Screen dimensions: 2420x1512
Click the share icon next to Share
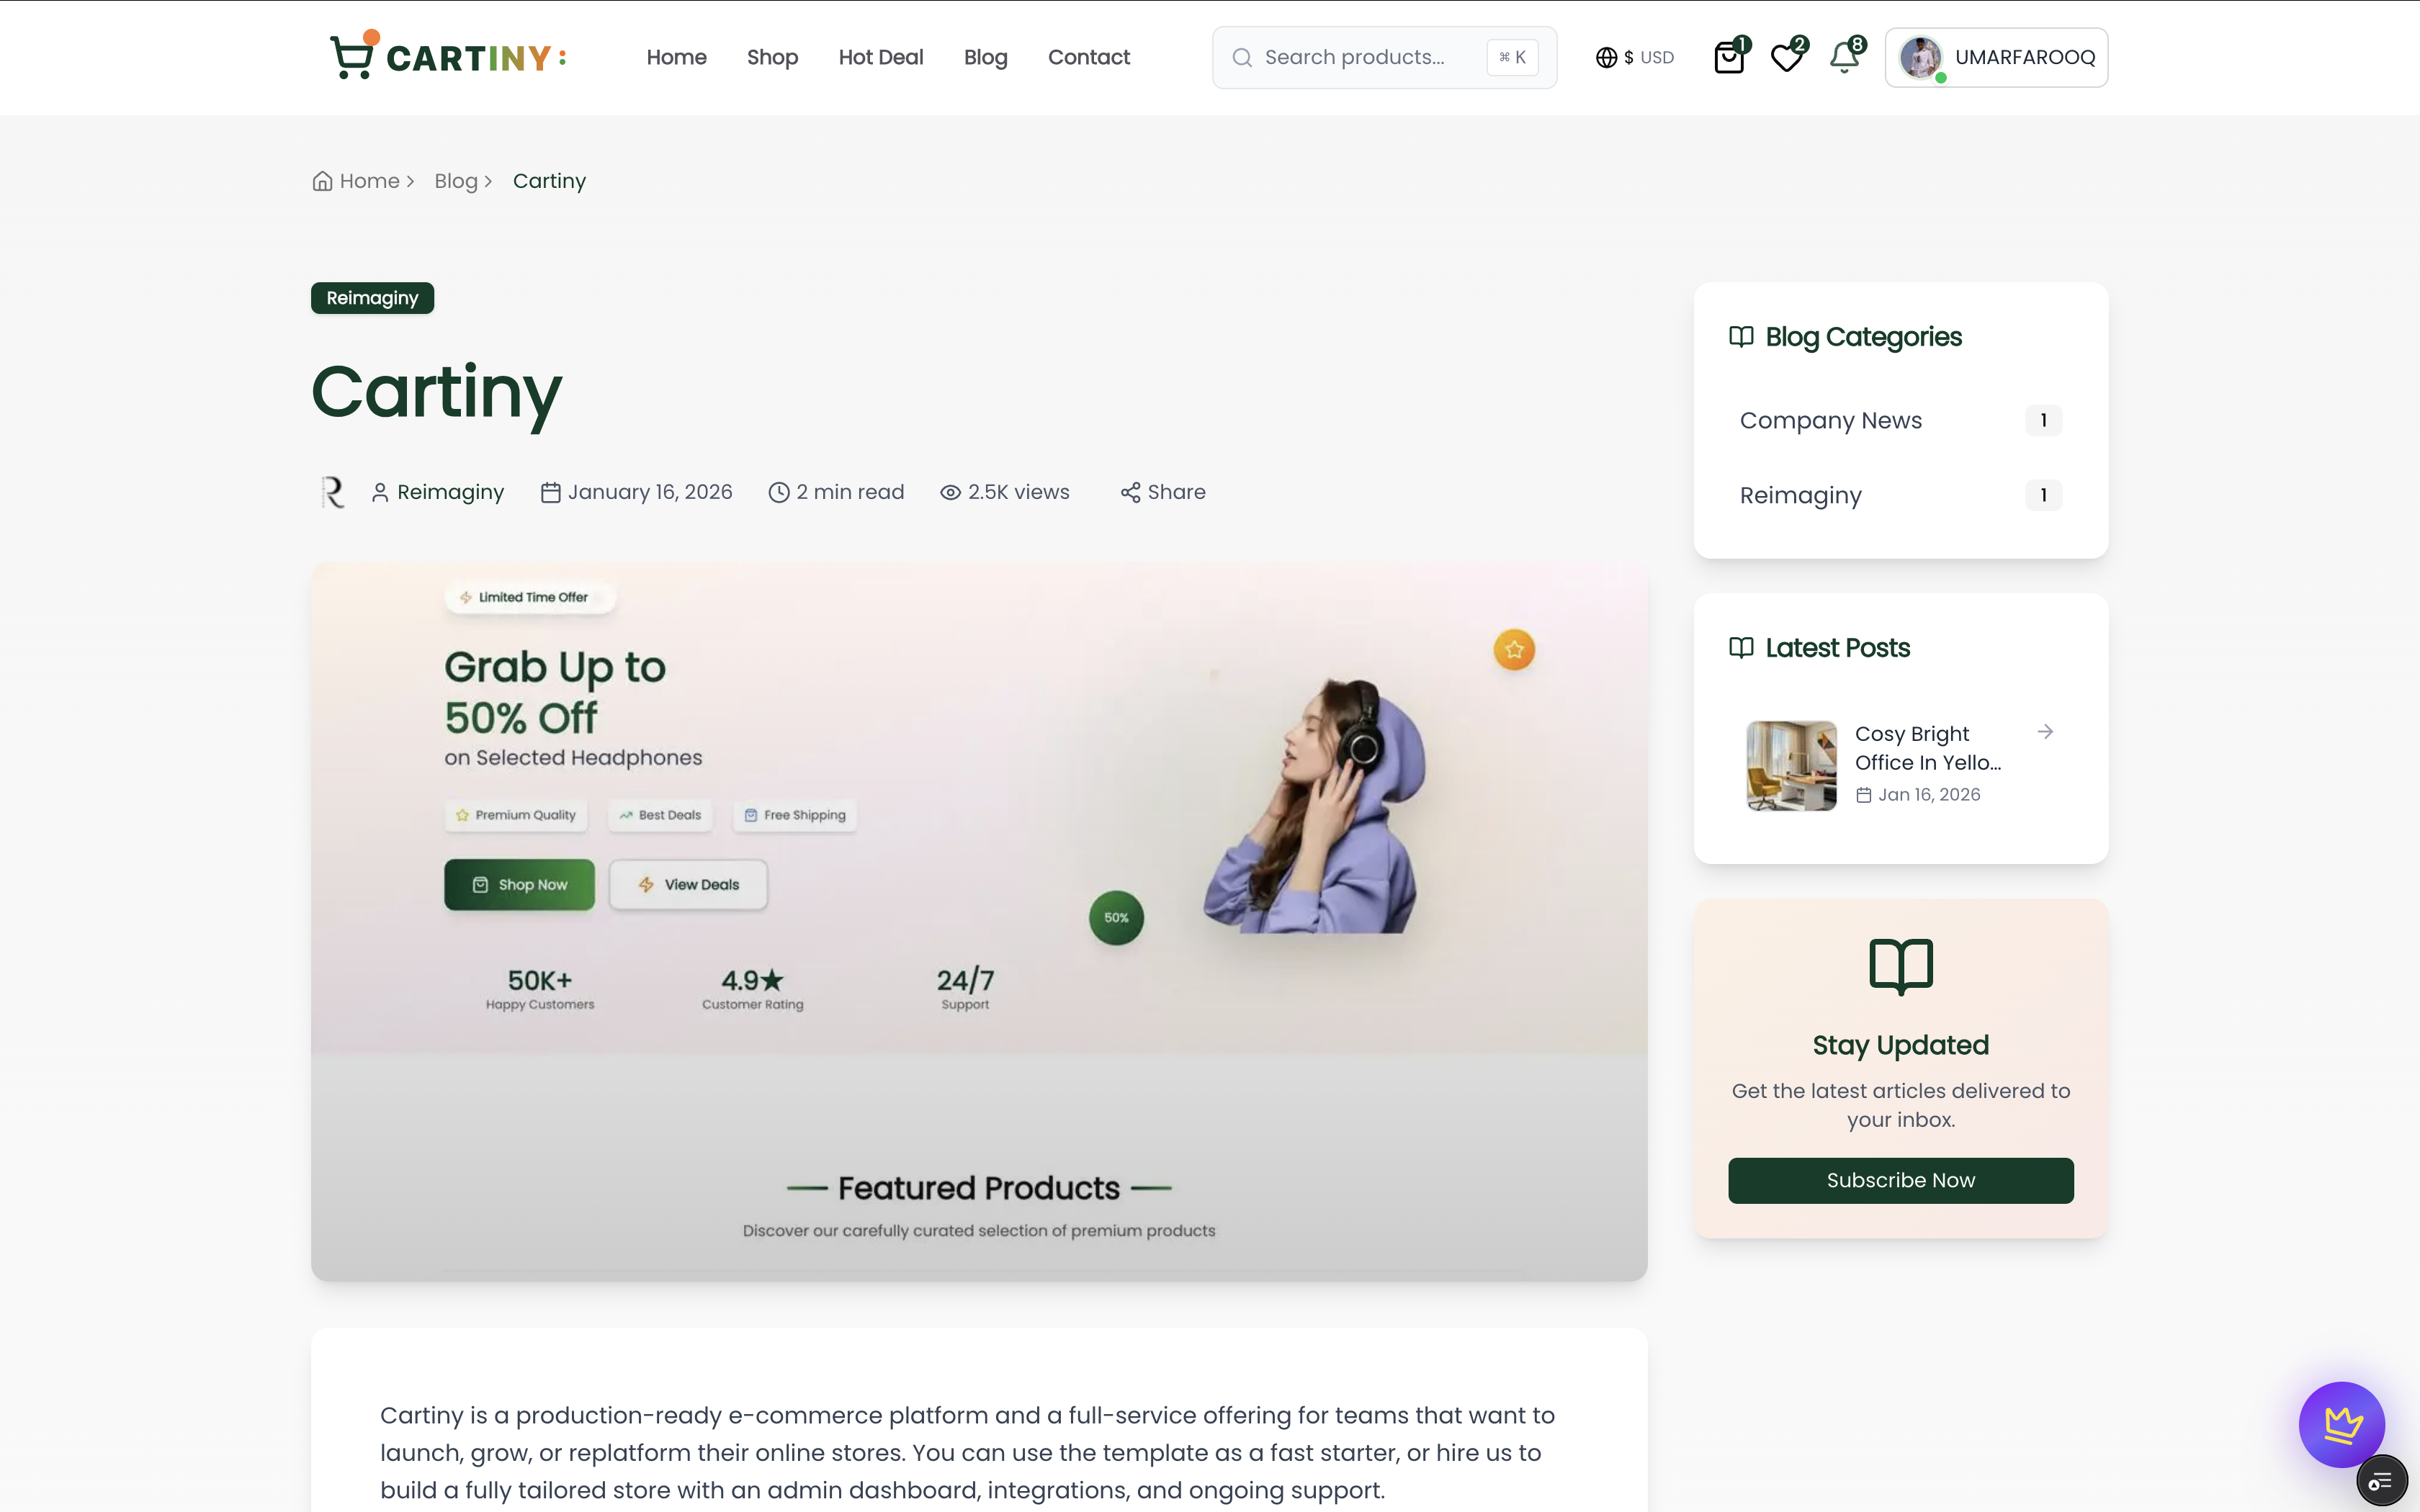[x=1130, y=492]
